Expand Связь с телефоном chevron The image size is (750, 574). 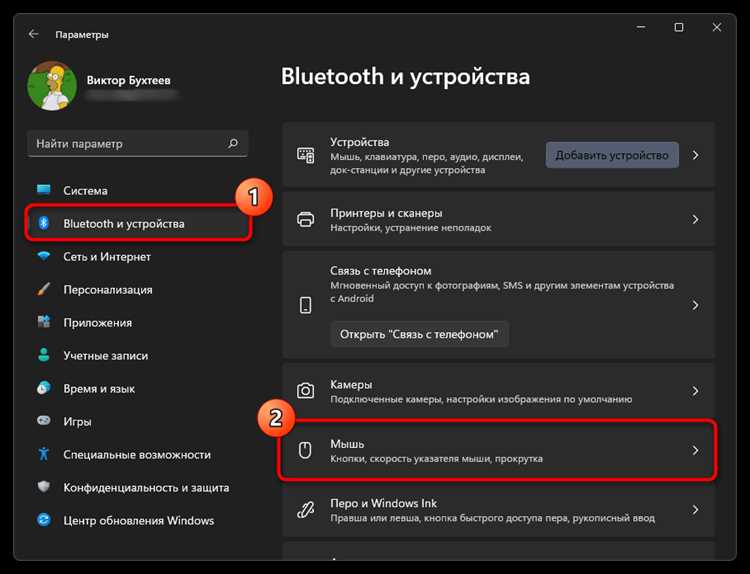pos(695,305)
